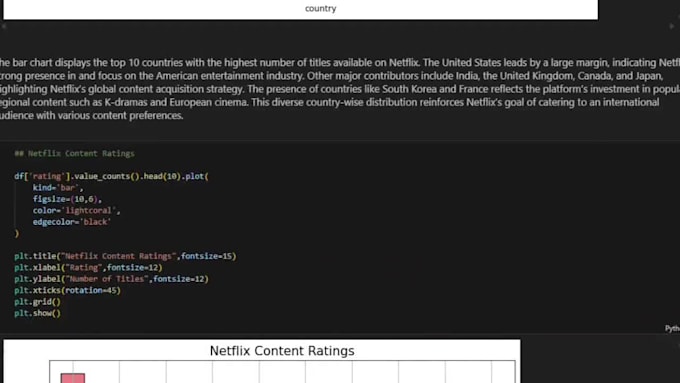Click the df['rating'].value_counts().head(10).plot( line
The height and width of the screenshot is (383, 680).
(x=111, y=177)
